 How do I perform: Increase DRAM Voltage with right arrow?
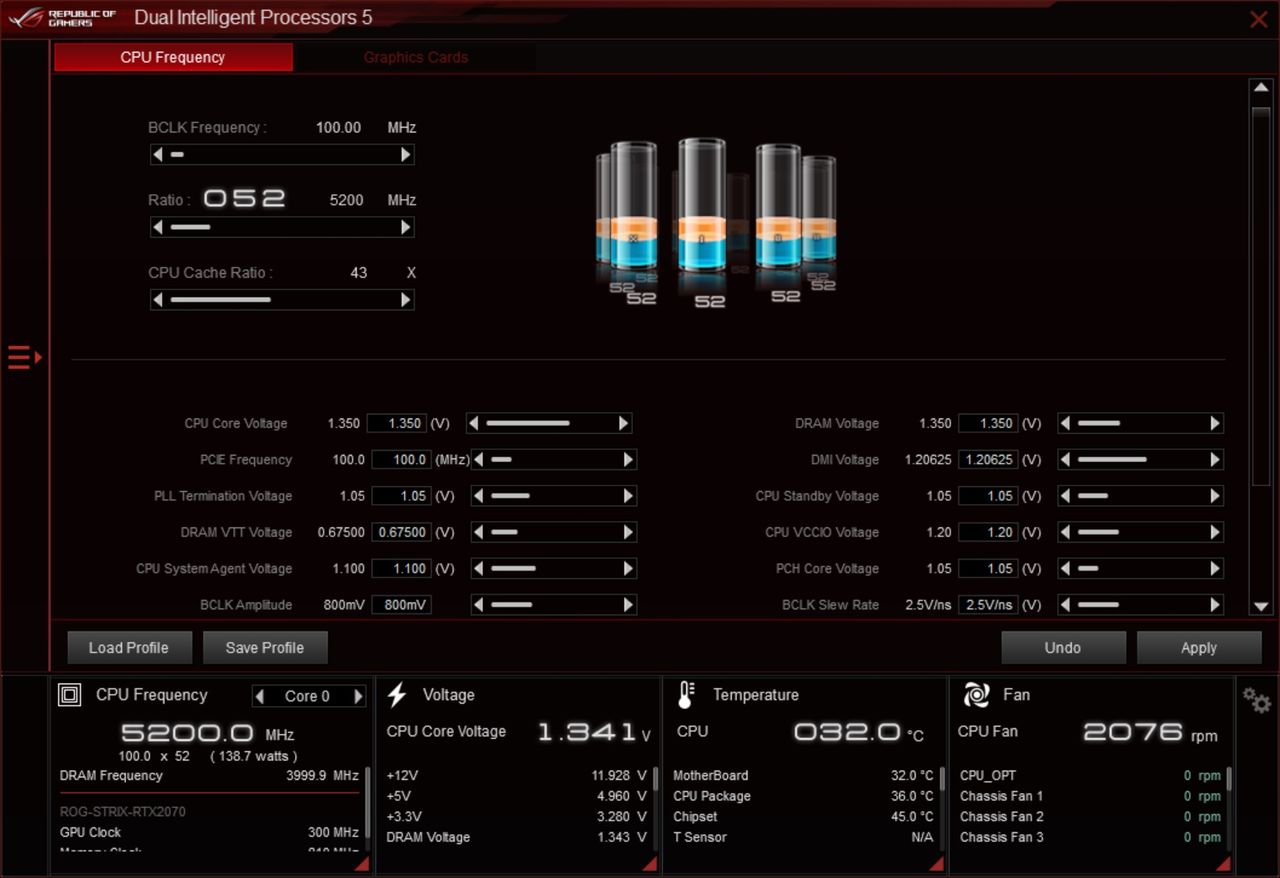coord(1215,424)
